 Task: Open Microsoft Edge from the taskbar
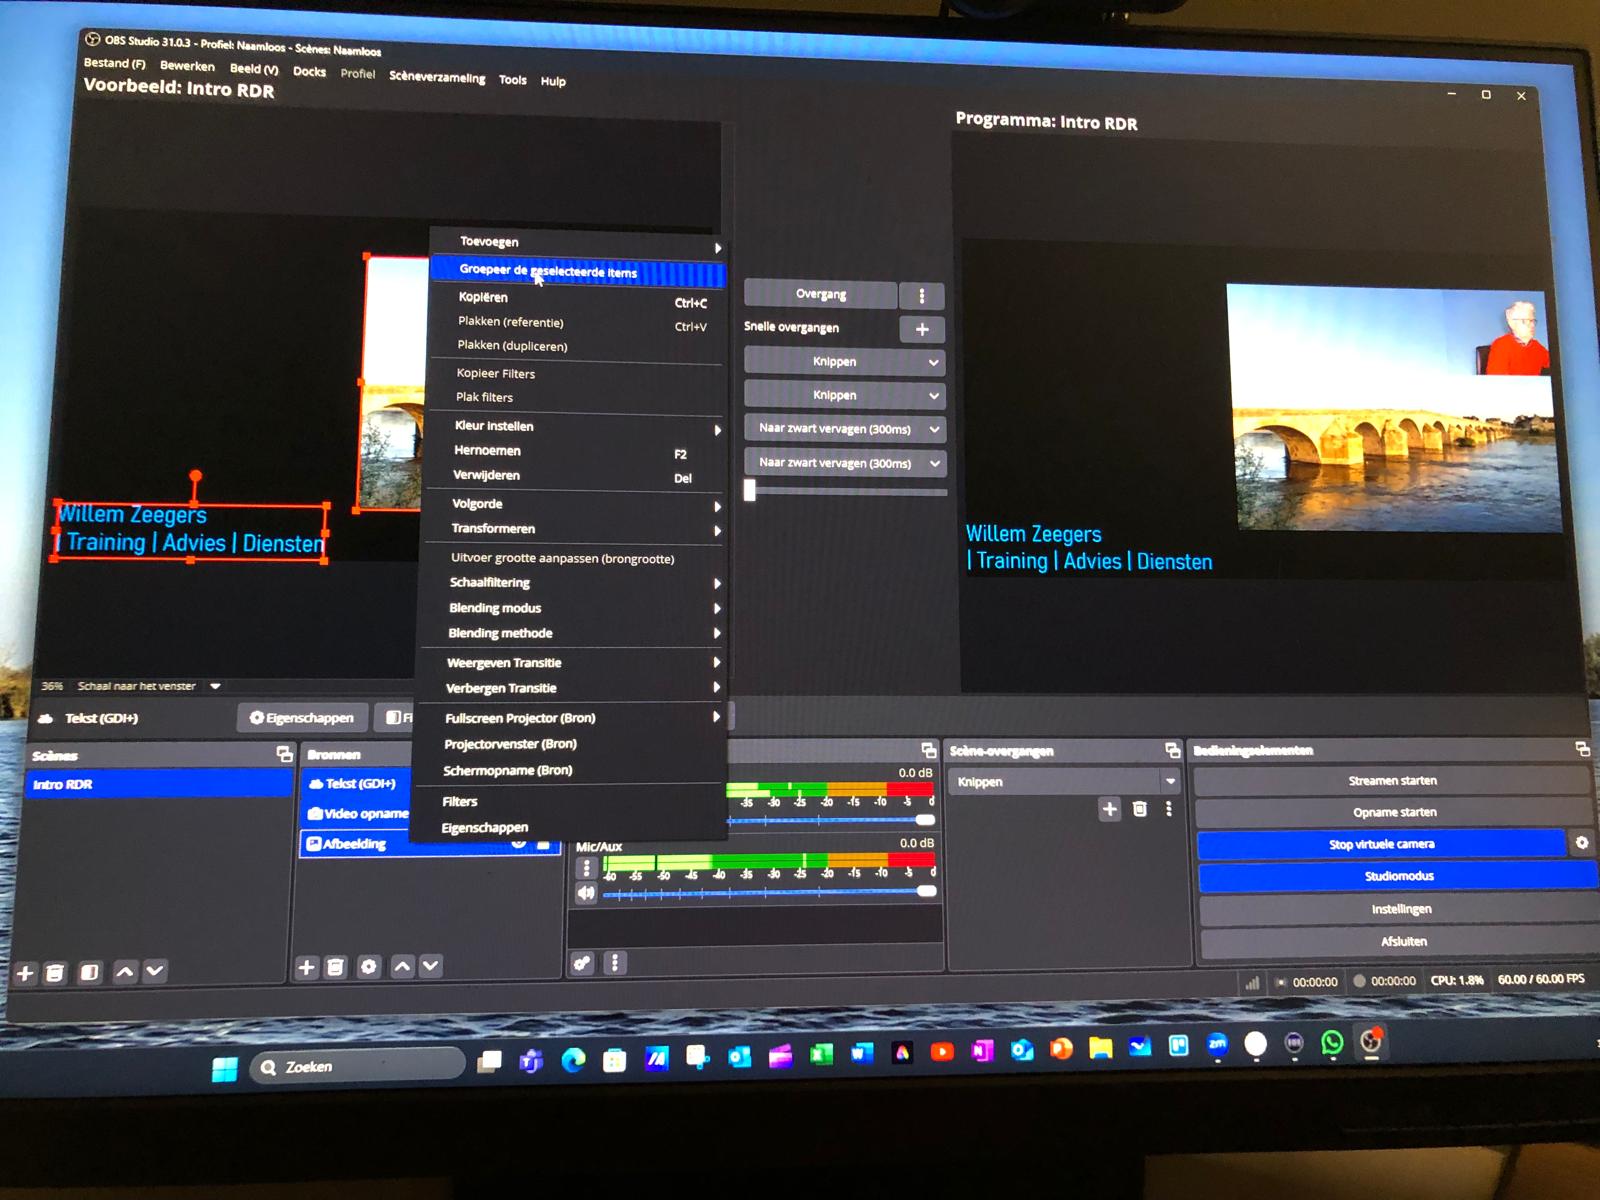pos(573,1060)
